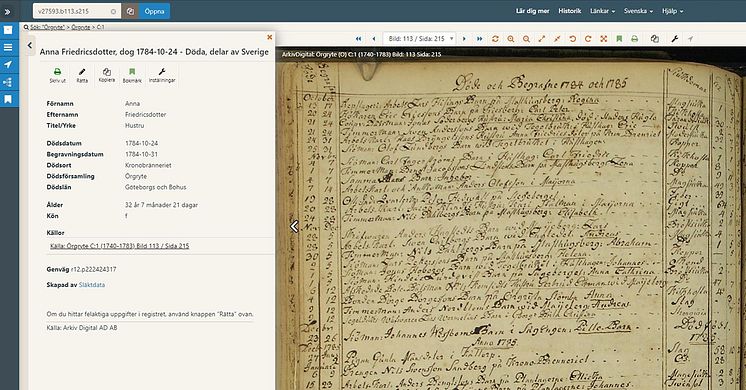Image resolution: width=746 pixels, height=390 pixels.
Task: Zoom in on the archive image
Action: [510, 39]
